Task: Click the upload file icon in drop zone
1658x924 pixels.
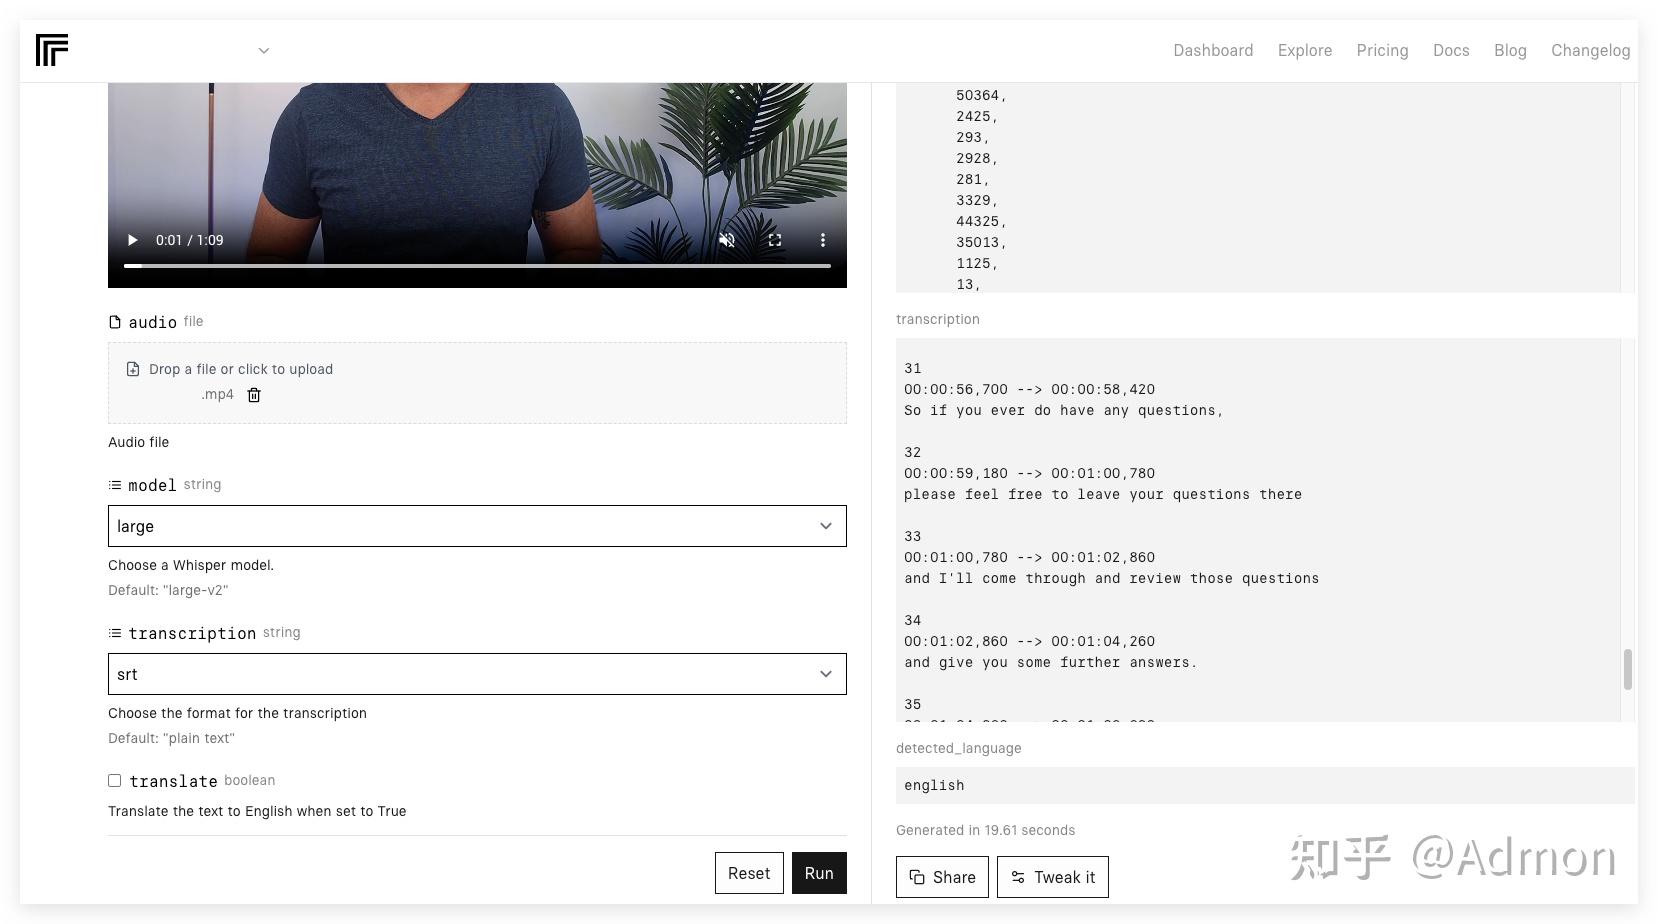Action: tap(133, 369)
